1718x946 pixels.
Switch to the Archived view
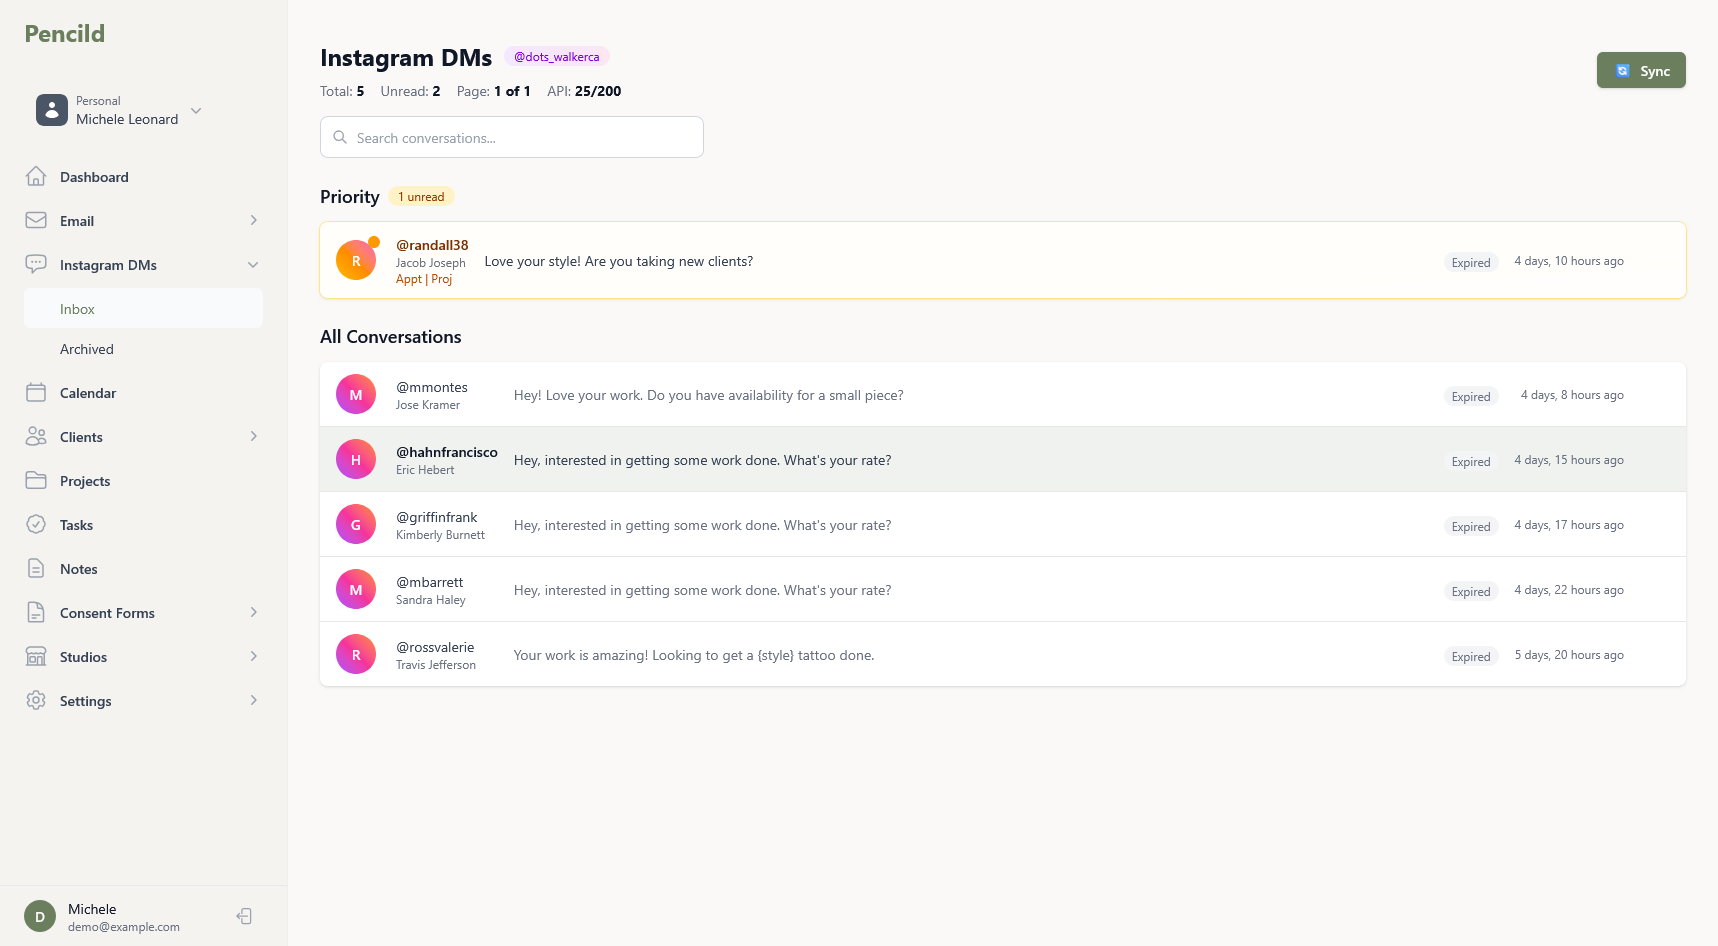[87, 348]
